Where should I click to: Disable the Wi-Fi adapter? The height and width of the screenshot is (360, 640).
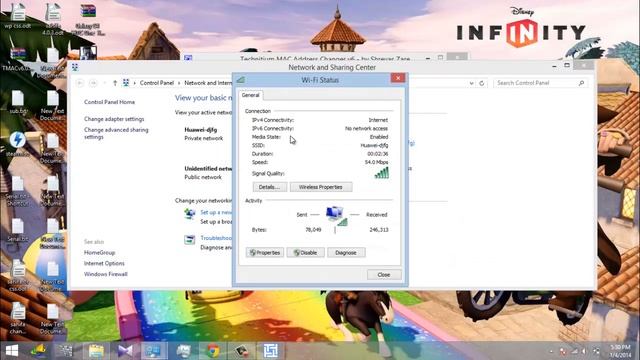306,253
